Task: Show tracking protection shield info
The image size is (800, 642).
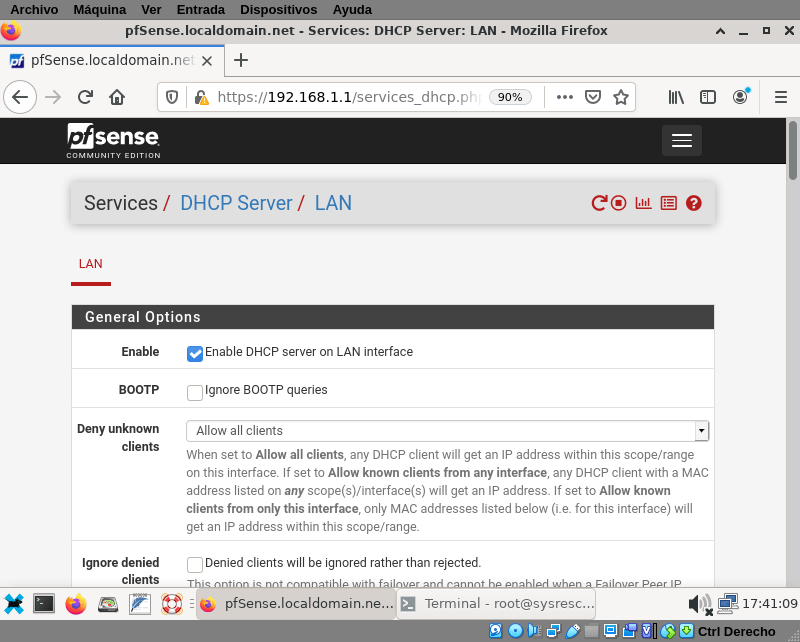Action: [172, 97]
